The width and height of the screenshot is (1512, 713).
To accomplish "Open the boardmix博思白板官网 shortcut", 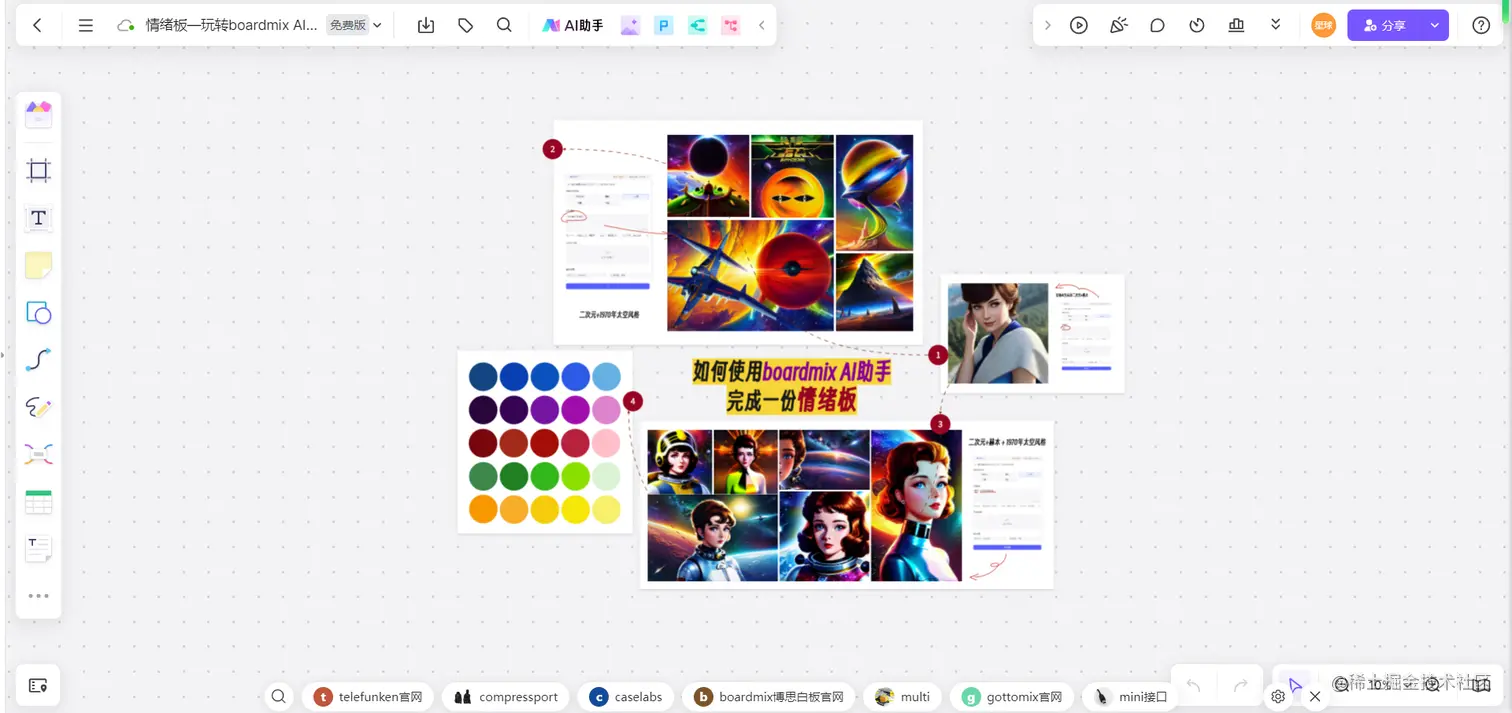I will coord(769,697).
